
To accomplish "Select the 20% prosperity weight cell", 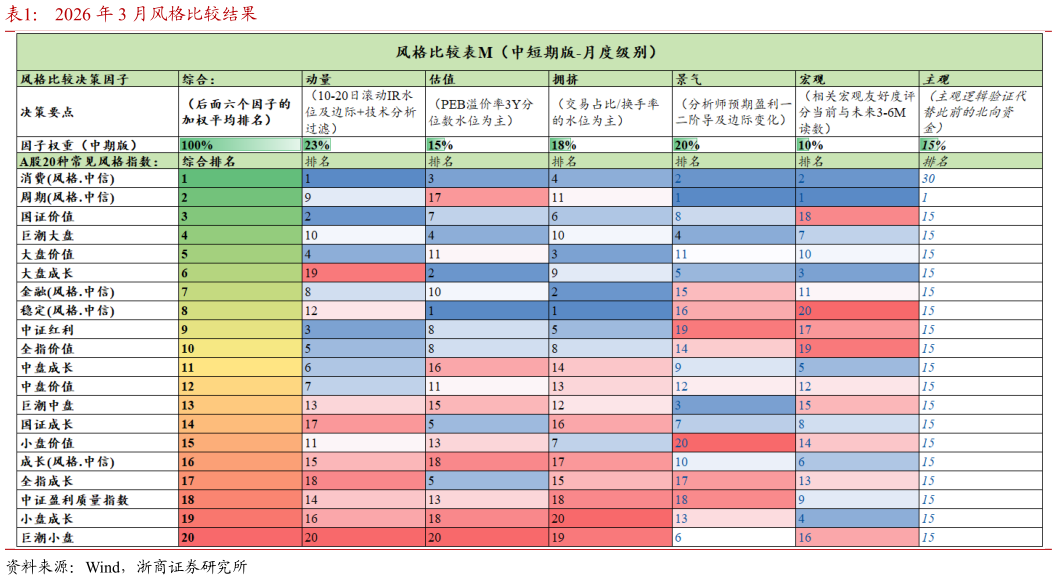I will click(734, 145).
